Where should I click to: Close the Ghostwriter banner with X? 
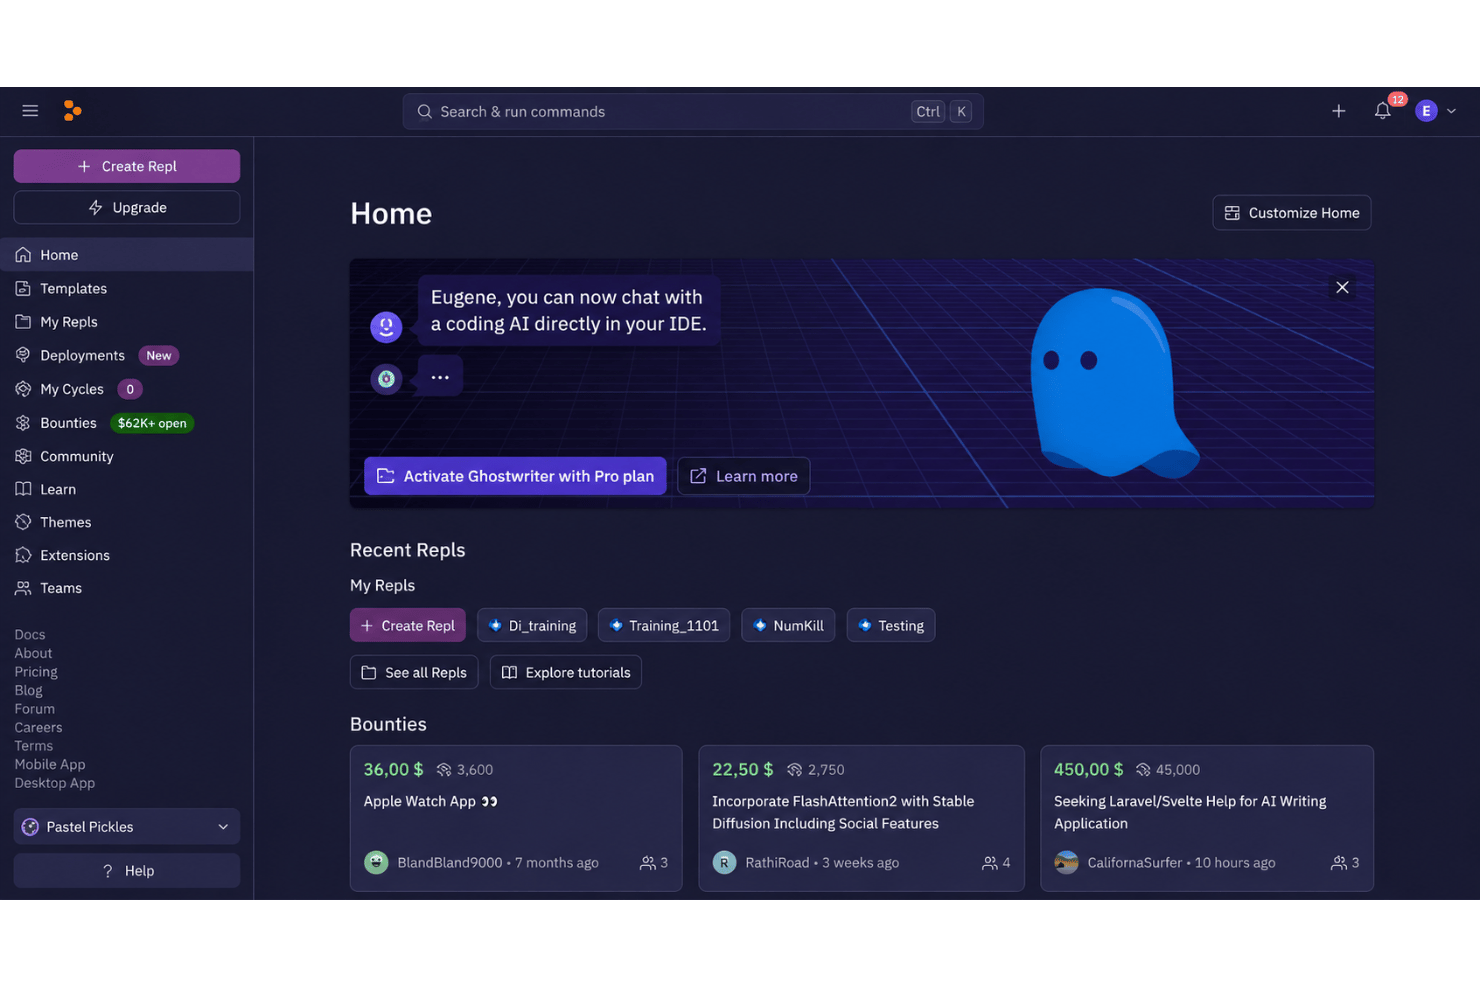1342,287
